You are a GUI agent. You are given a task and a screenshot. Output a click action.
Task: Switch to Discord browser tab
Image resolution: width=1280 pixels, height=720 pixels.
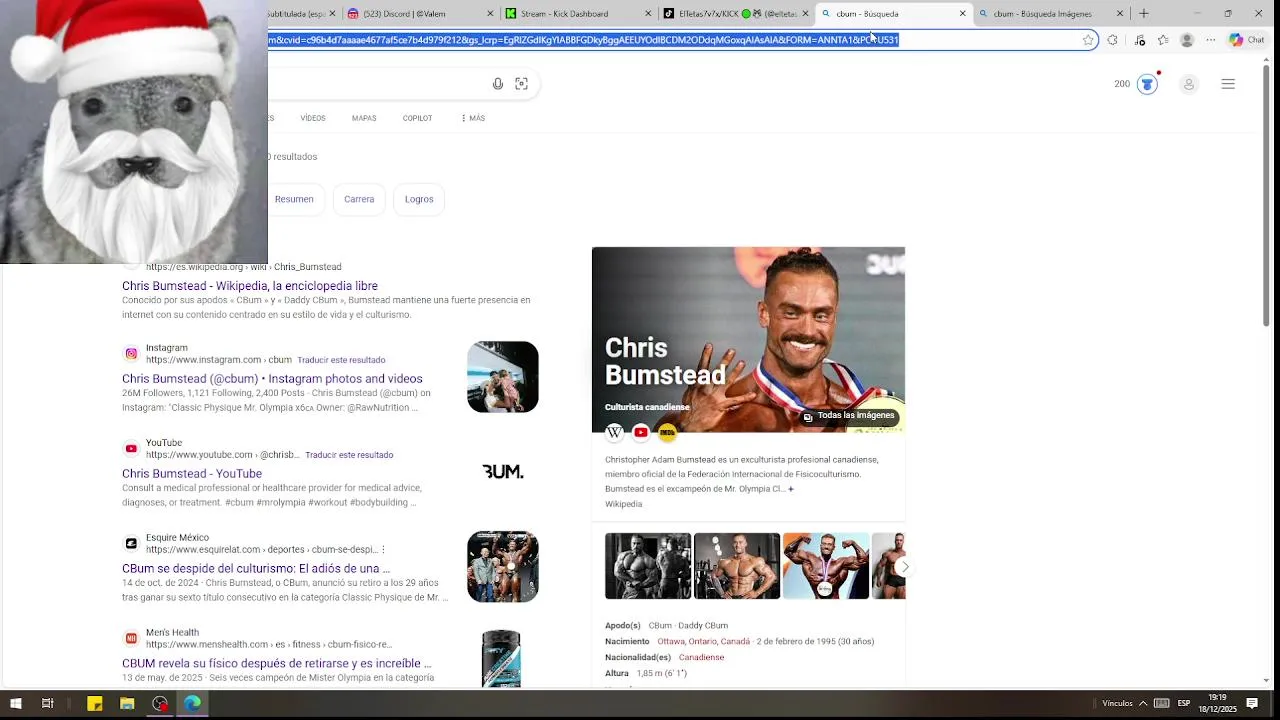click(420, 14)
